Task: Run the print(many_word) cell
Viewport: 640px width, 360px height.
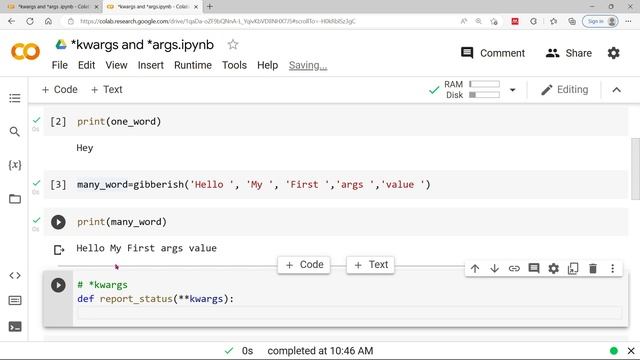Action: [58, 222]
